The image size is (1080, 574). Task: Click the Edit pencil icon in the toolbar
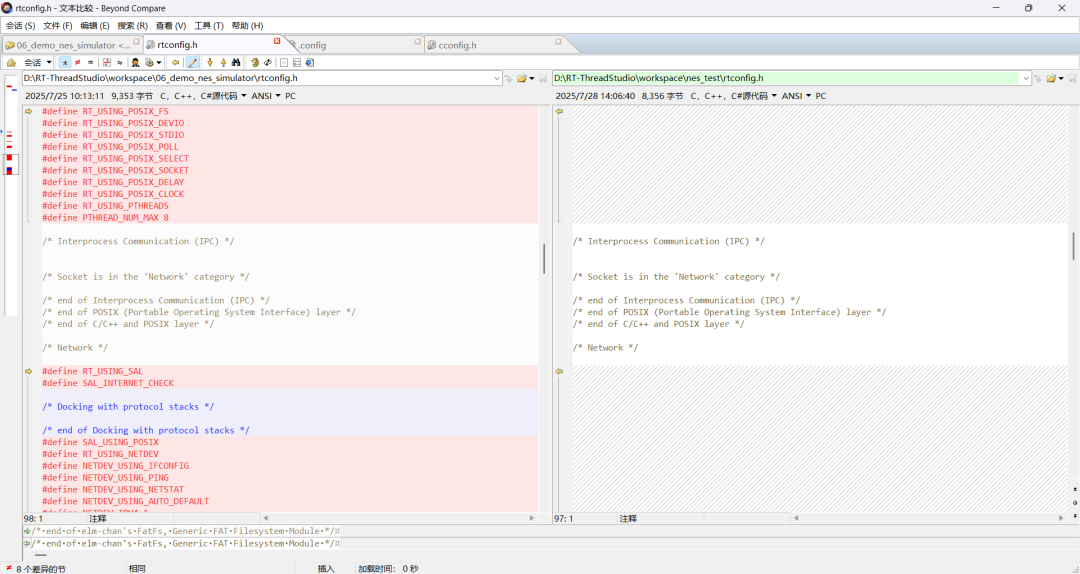coord(192,62)
